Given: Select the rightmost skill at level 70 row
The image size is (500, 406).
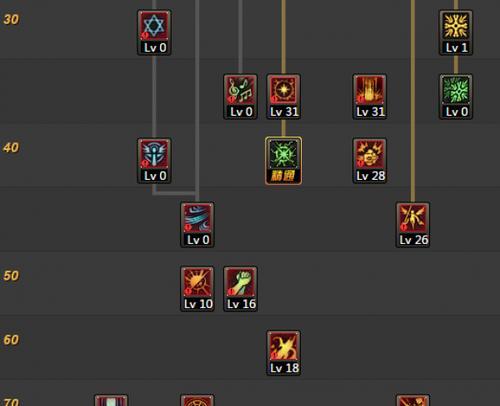Looking at the screenshot, I should (413, 400).
